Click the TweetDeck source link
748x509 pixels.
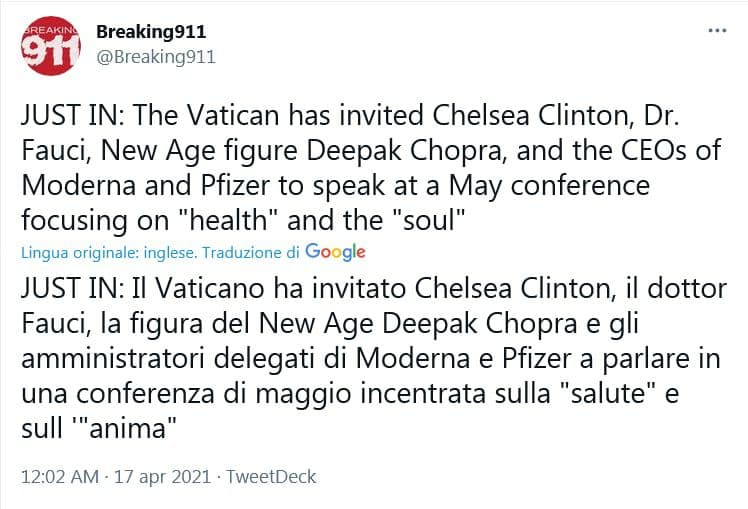[271, 477]
